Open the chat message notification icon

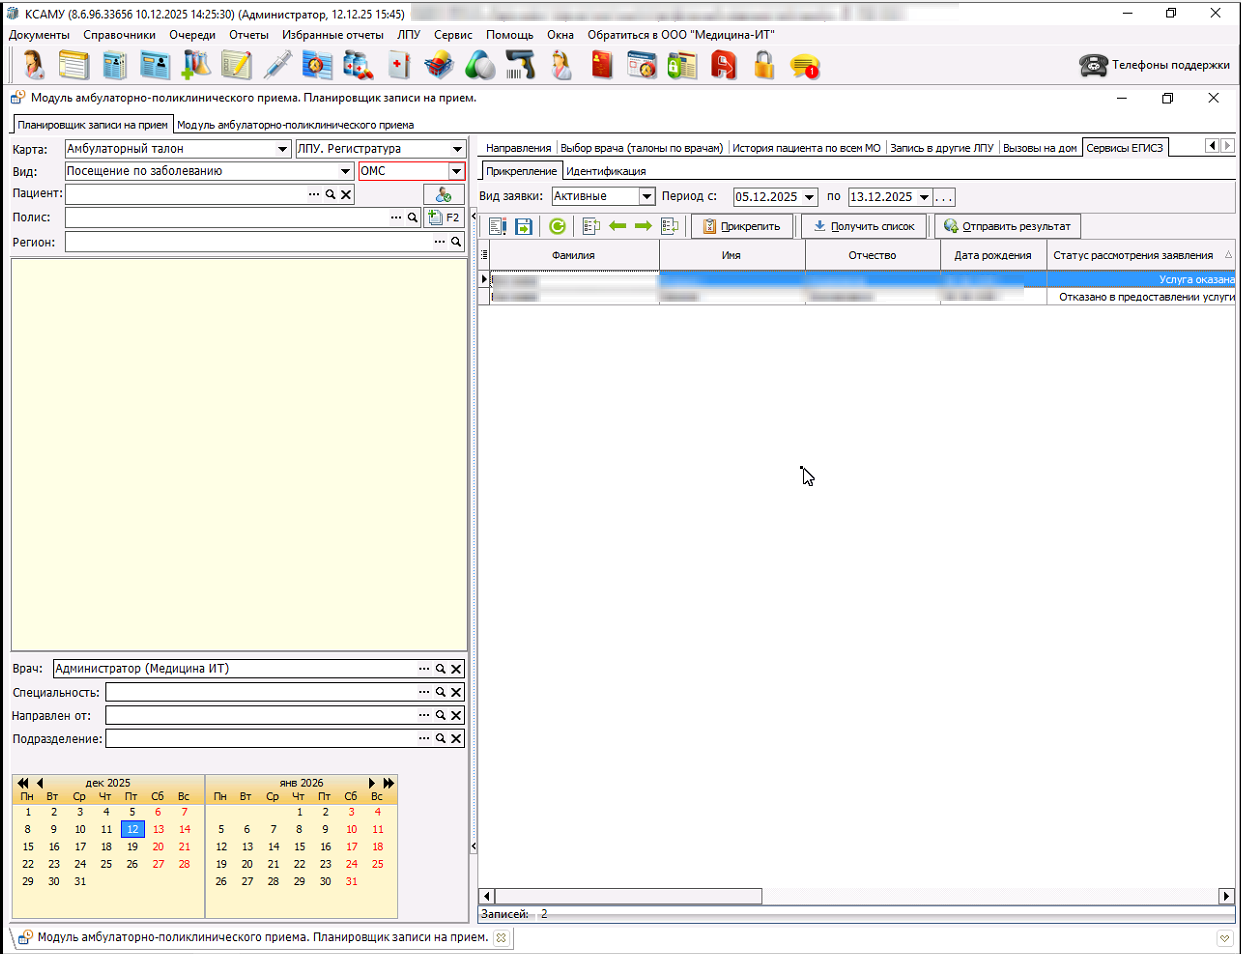click(x=804, y=66)
